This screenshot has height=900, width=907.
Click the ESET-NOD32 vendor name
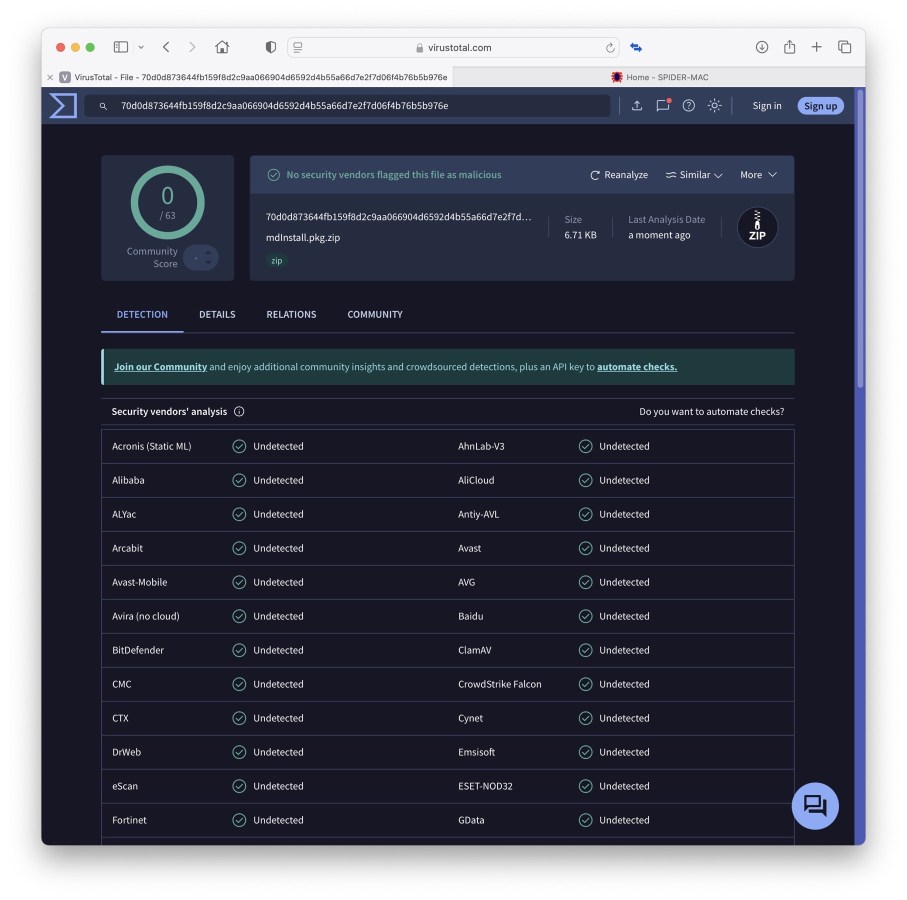click(x=485, y=786)
